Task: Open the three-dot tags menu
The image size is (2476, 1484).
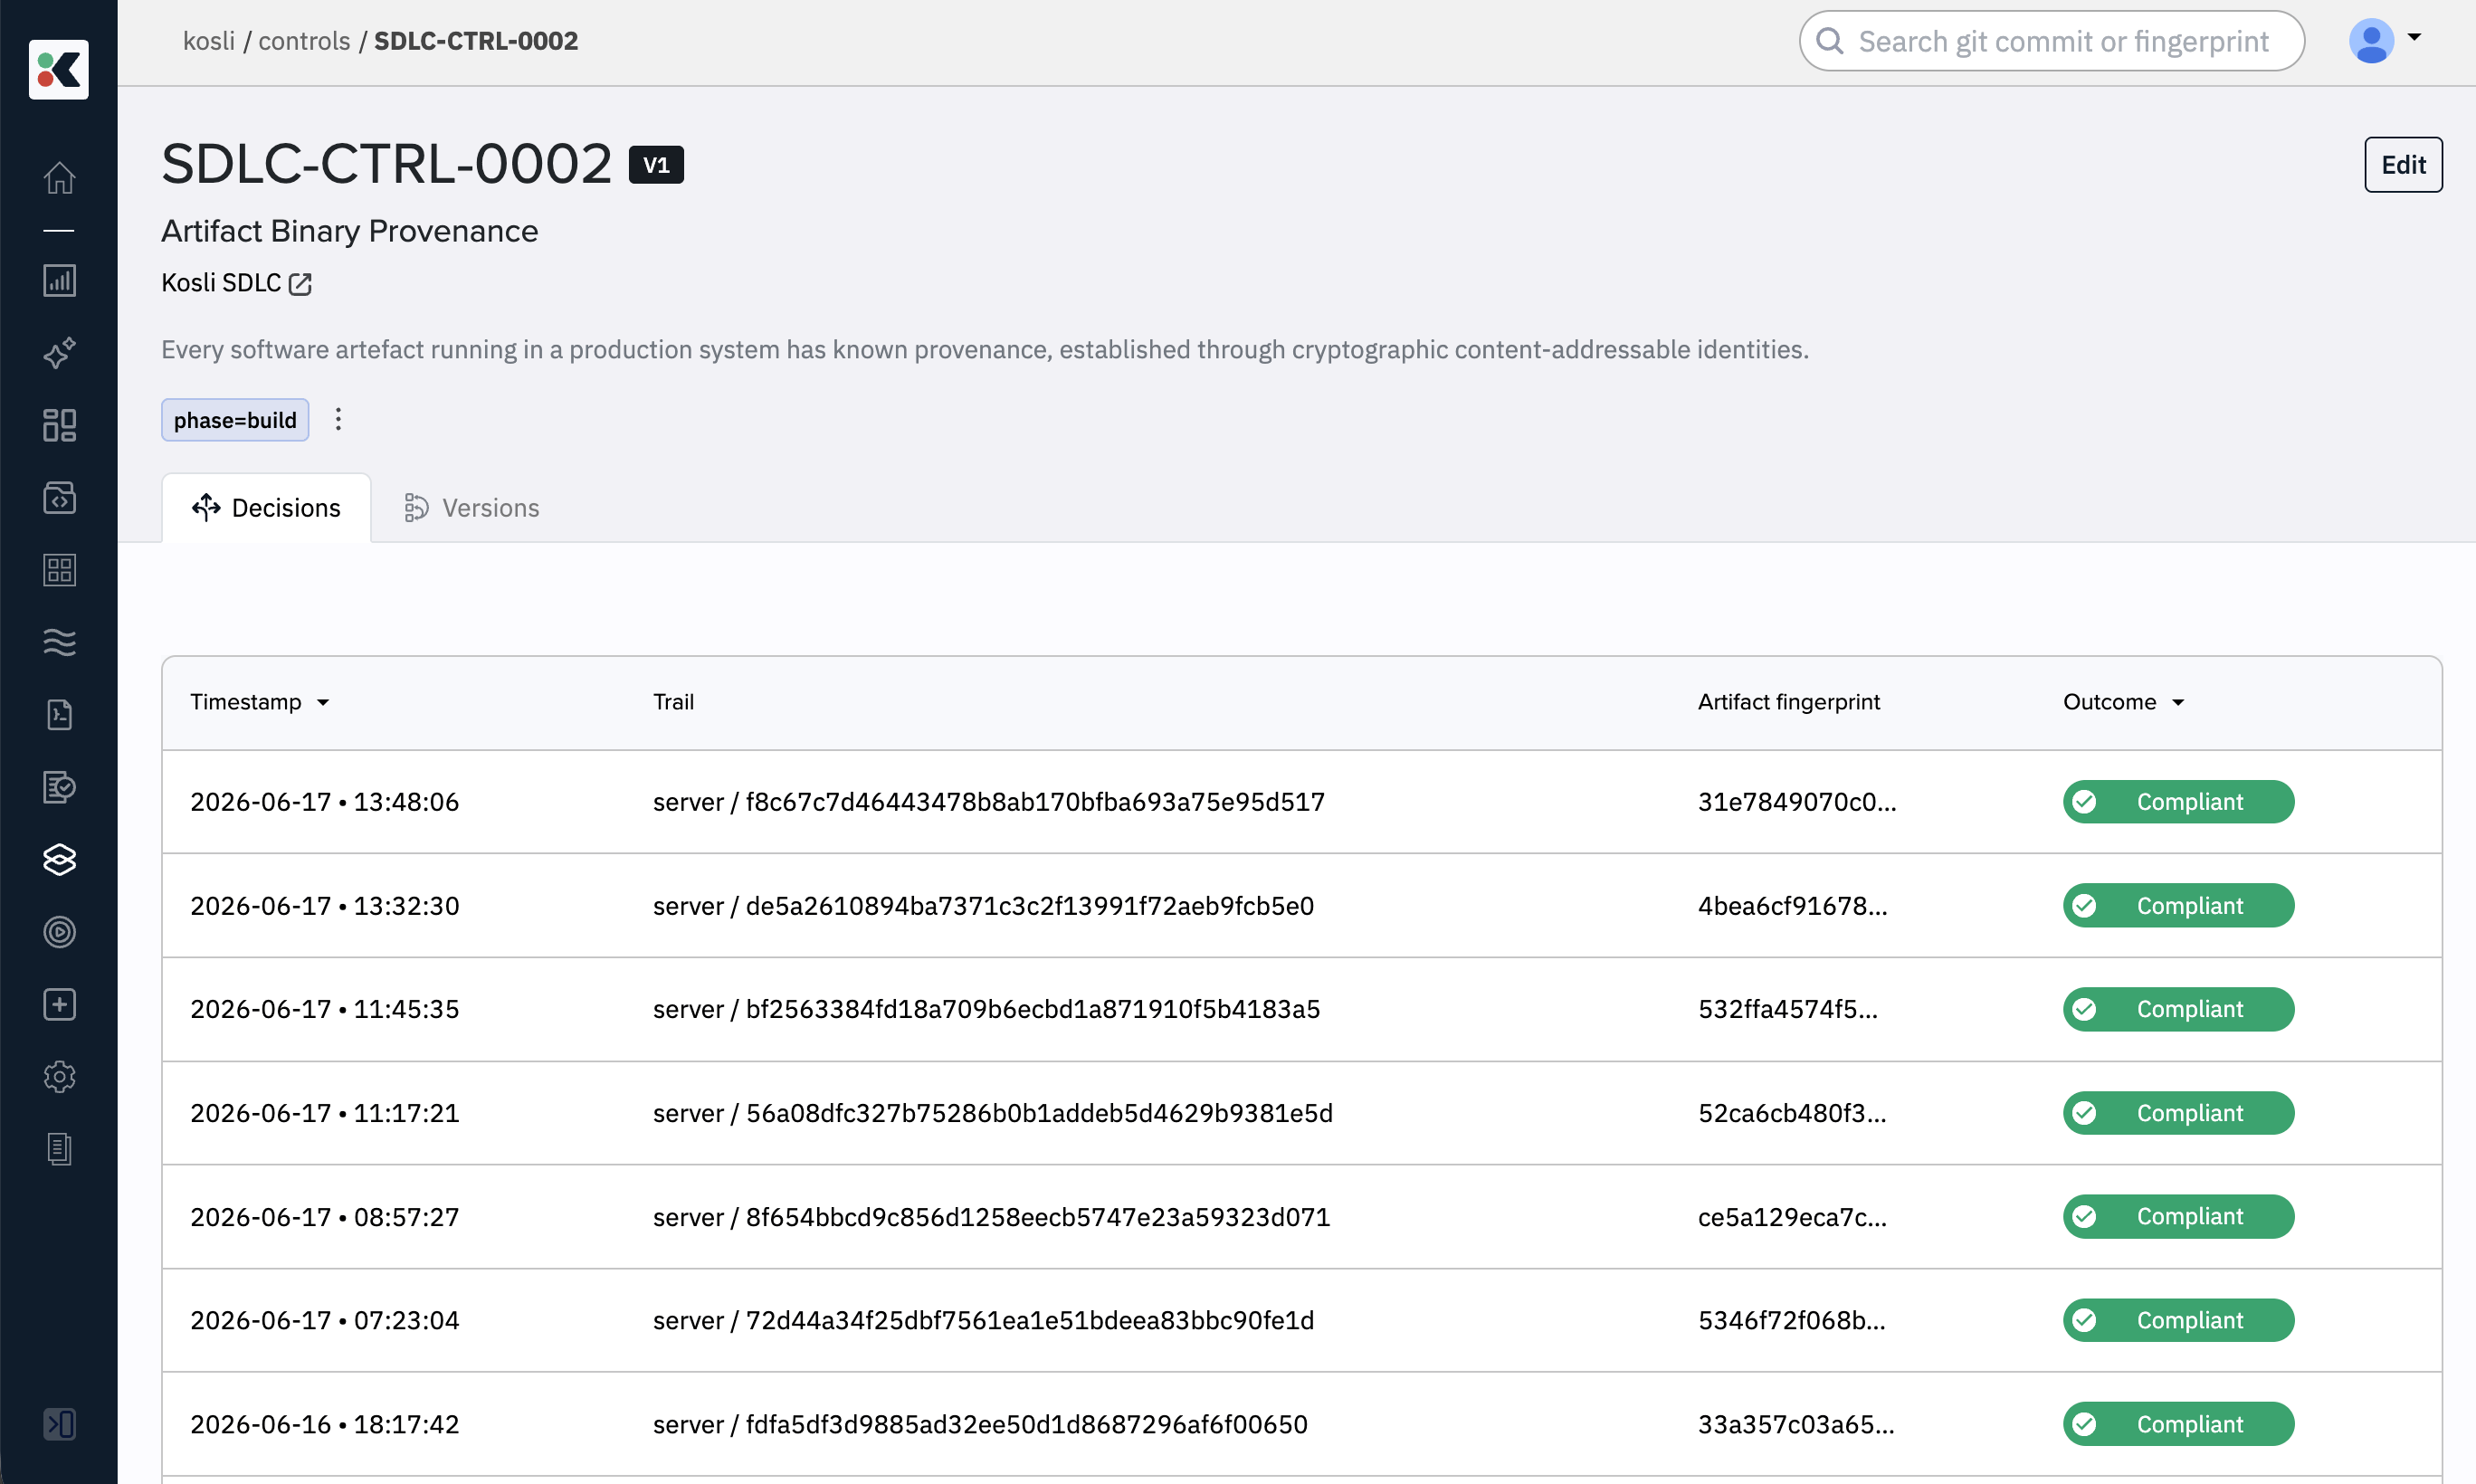Action: point(338,419)
